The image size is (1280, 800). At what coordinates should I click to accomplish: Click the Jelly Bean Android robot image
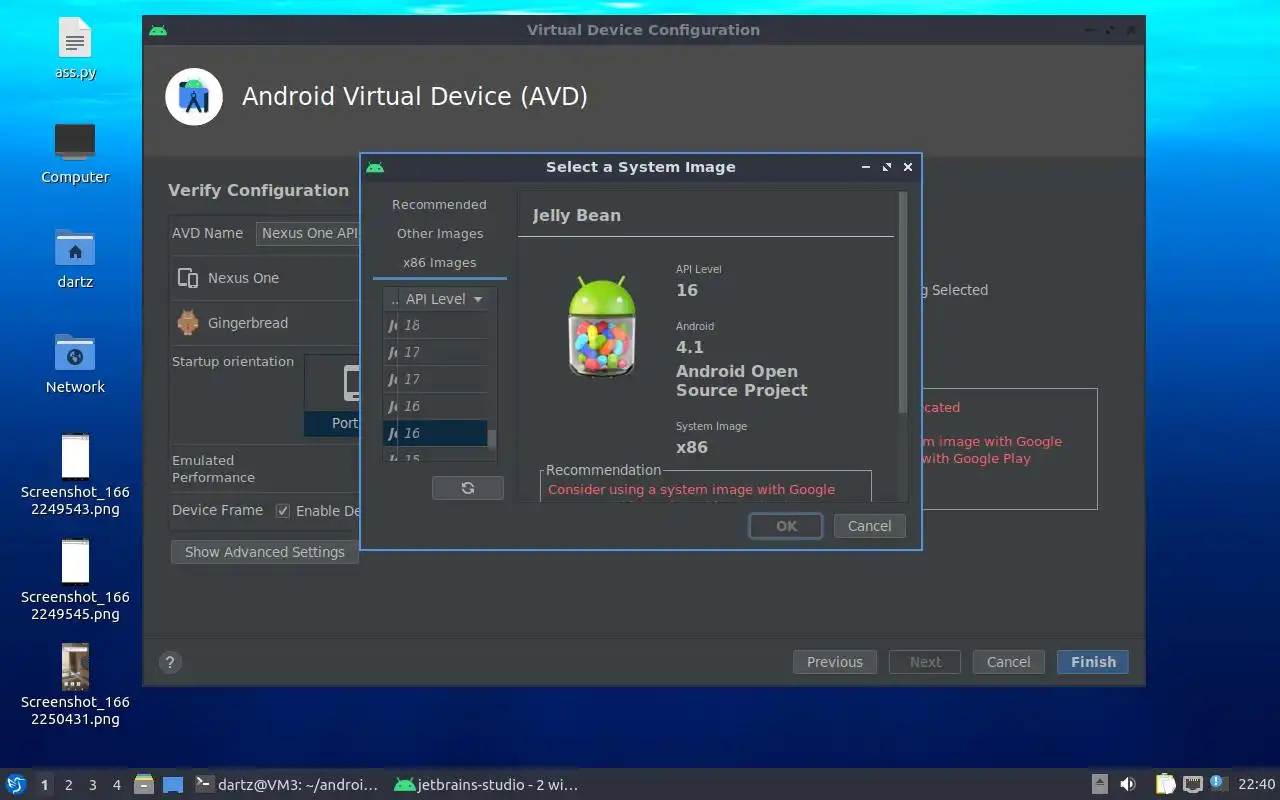[x=601, y=327]
